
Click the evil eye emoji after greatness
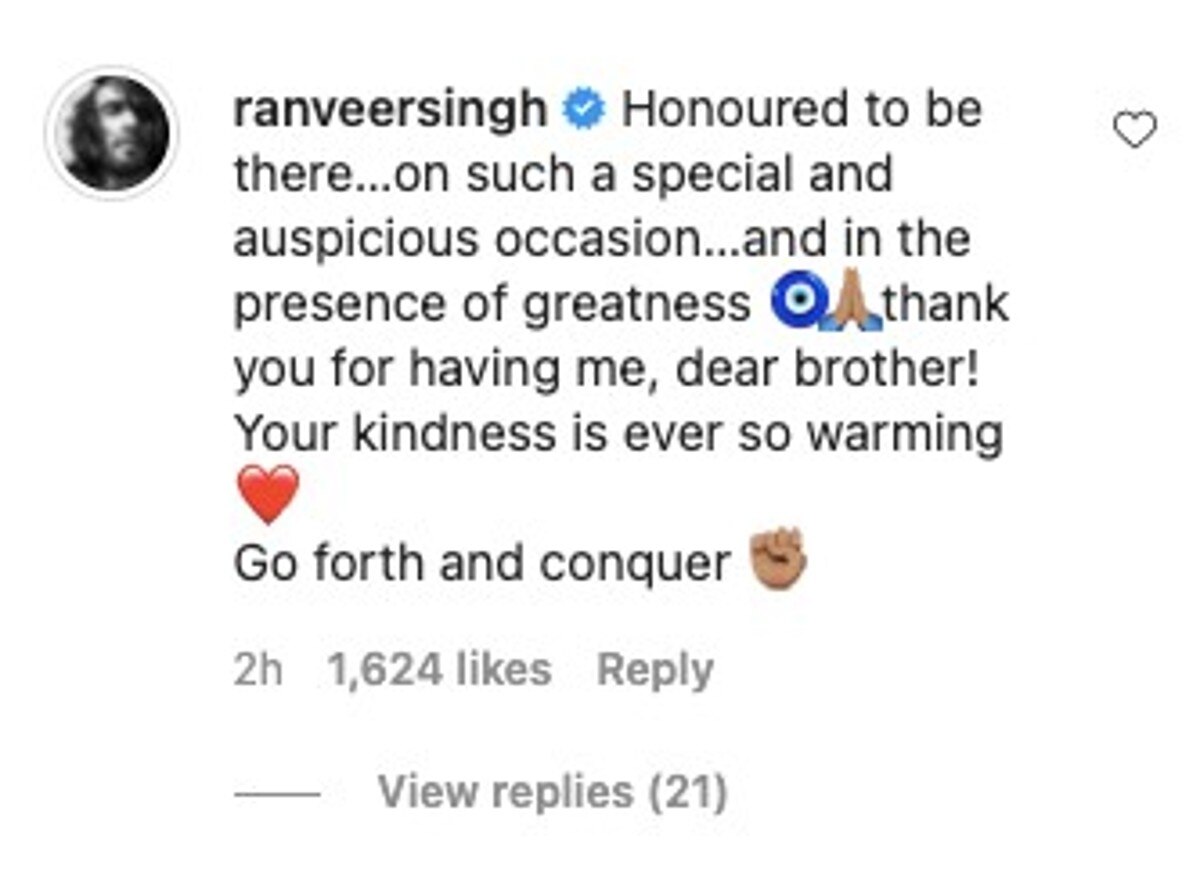click(795, 306)
